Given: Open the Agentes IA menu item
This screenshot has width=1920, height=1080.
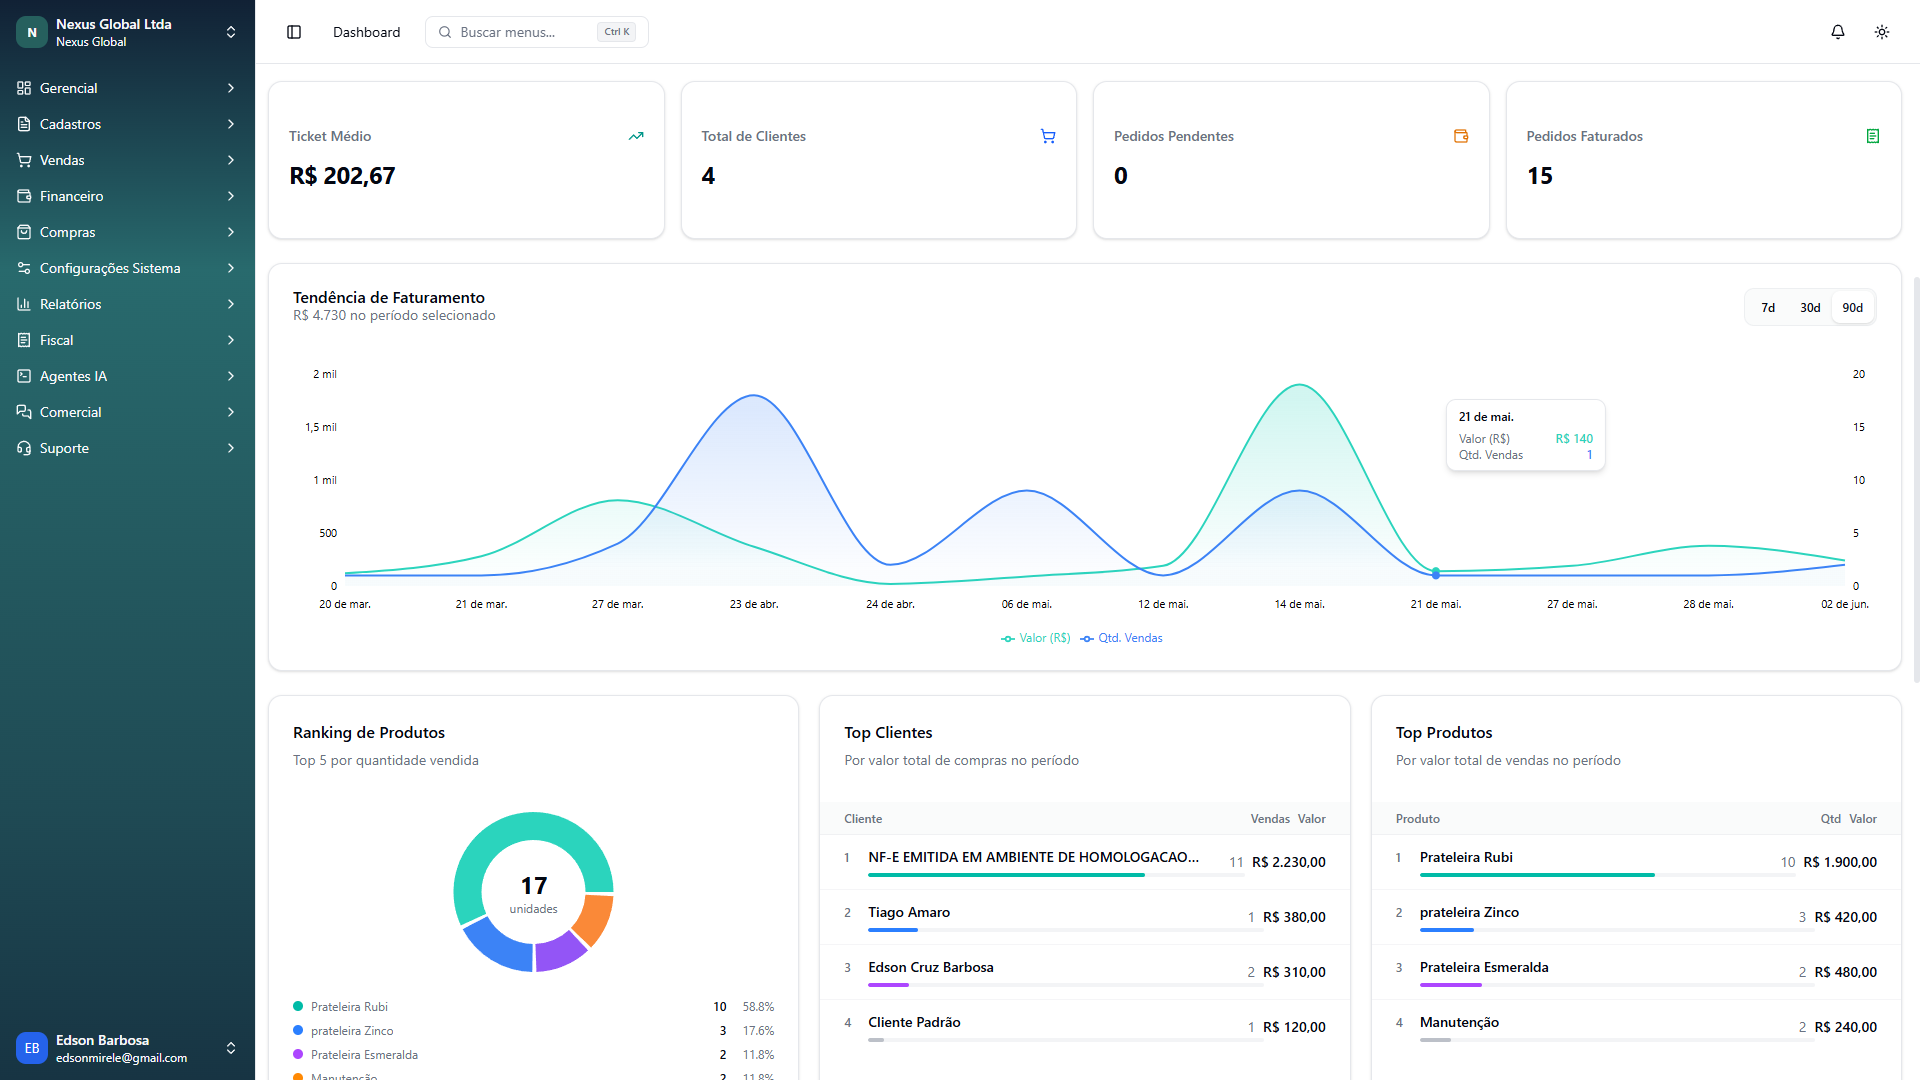Looking at the screenshot, I should tap(127, 376).
